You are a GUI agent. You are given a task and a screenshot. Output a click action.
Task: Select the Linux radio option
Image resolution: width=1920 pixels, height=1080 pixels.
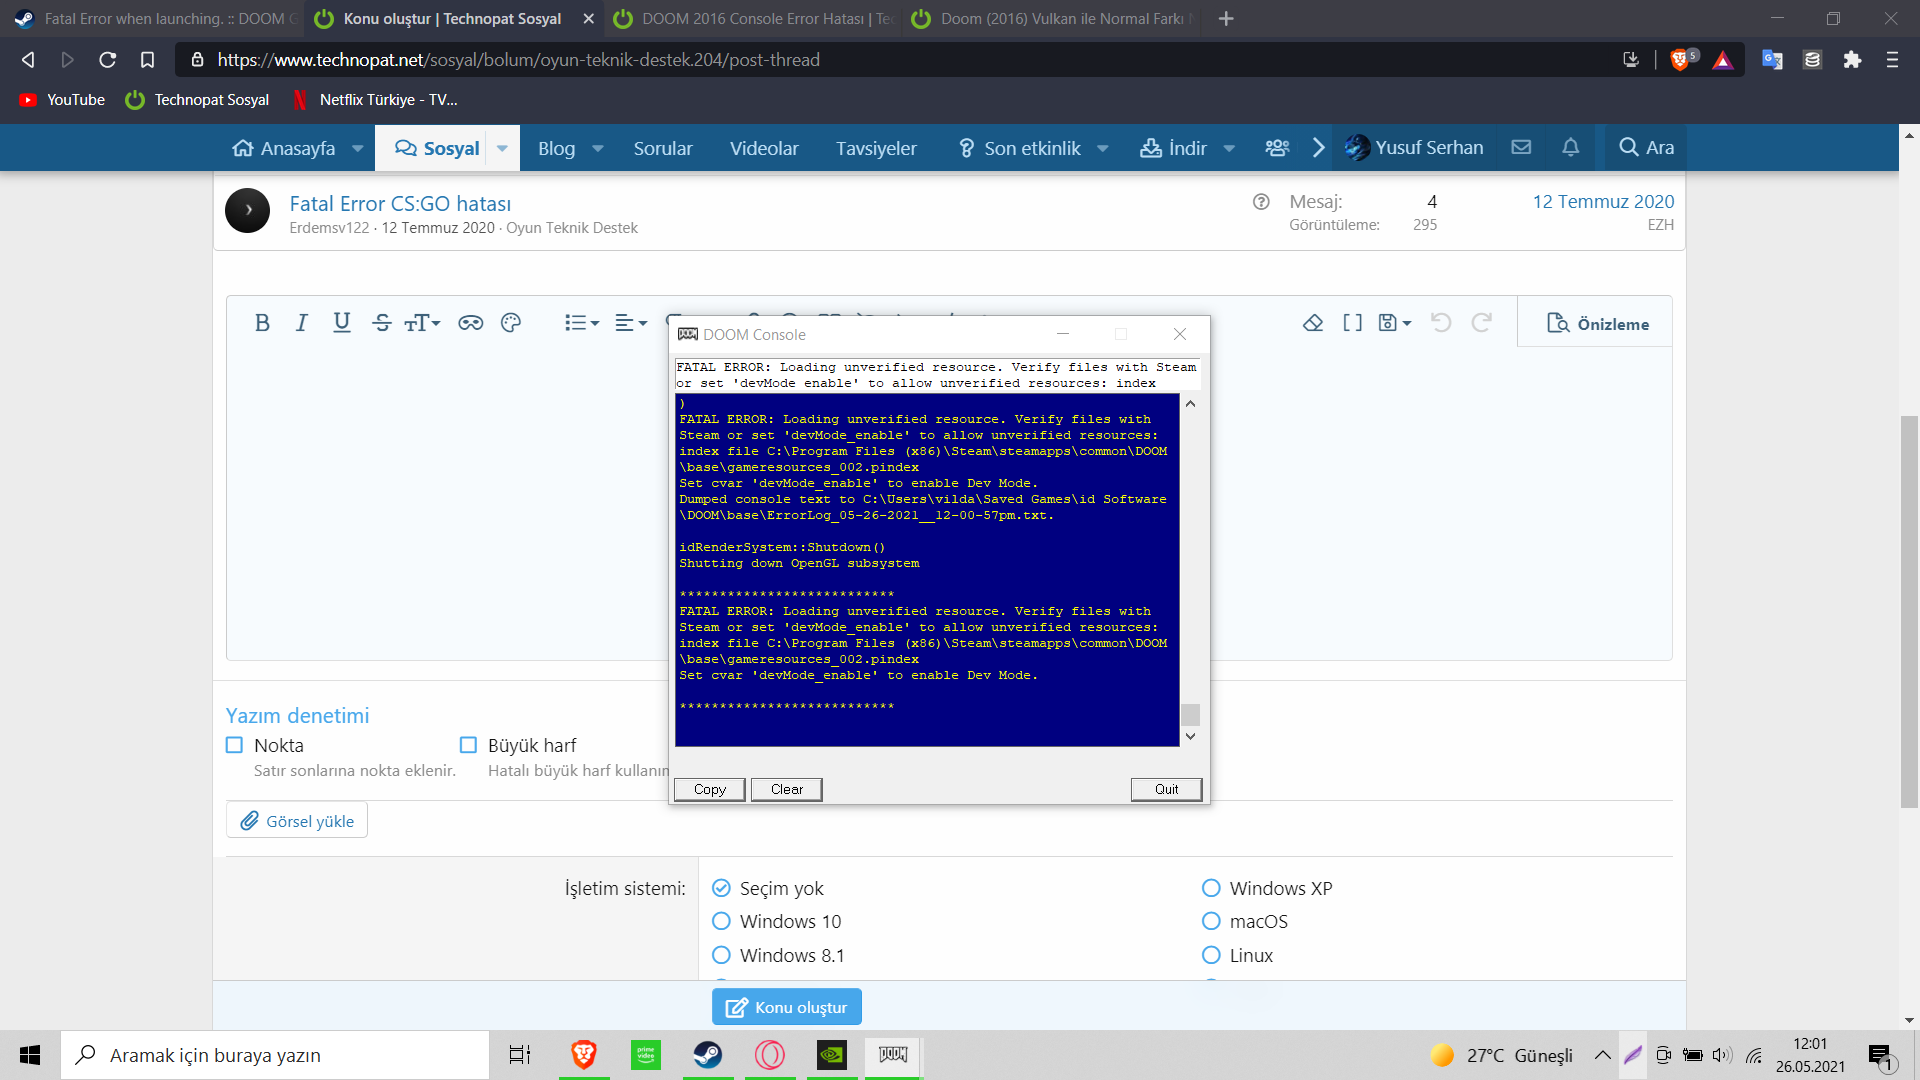coord(1211,955)
